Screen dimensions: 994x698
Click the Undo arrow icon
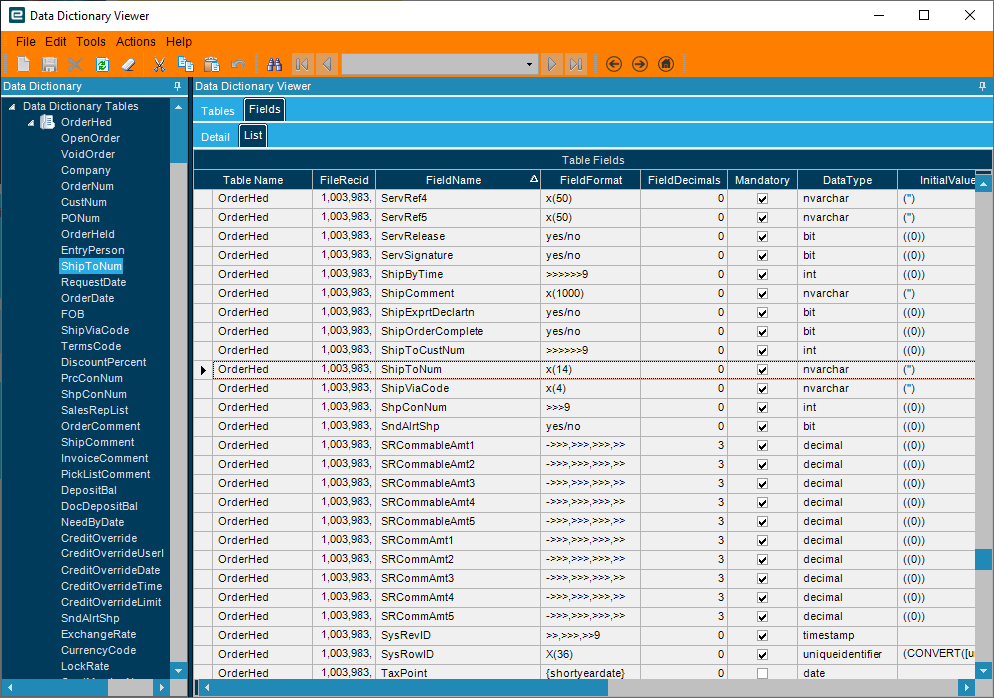(238, 64)
